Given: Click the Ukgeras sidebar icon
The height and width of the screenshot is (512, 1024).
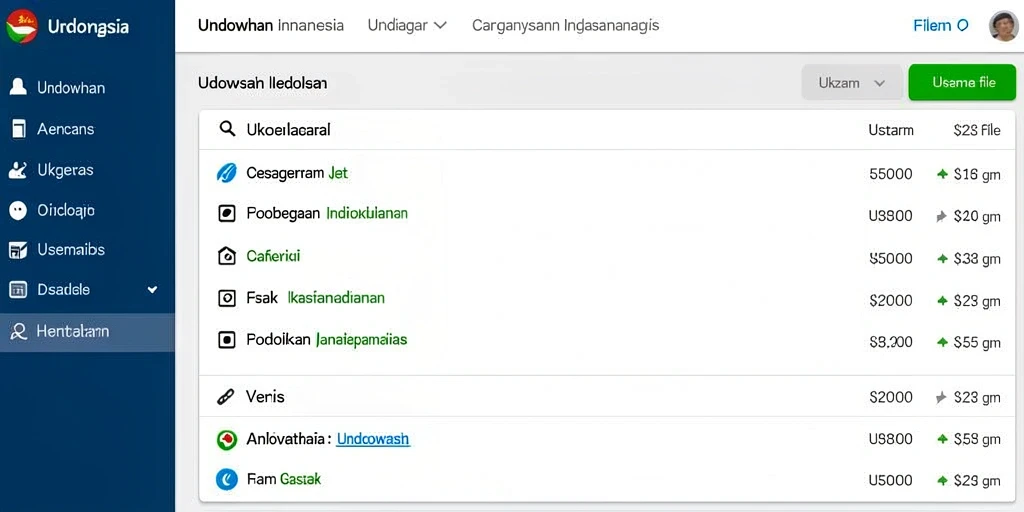Looking at the screenshot, I should (x=18, y=170).
